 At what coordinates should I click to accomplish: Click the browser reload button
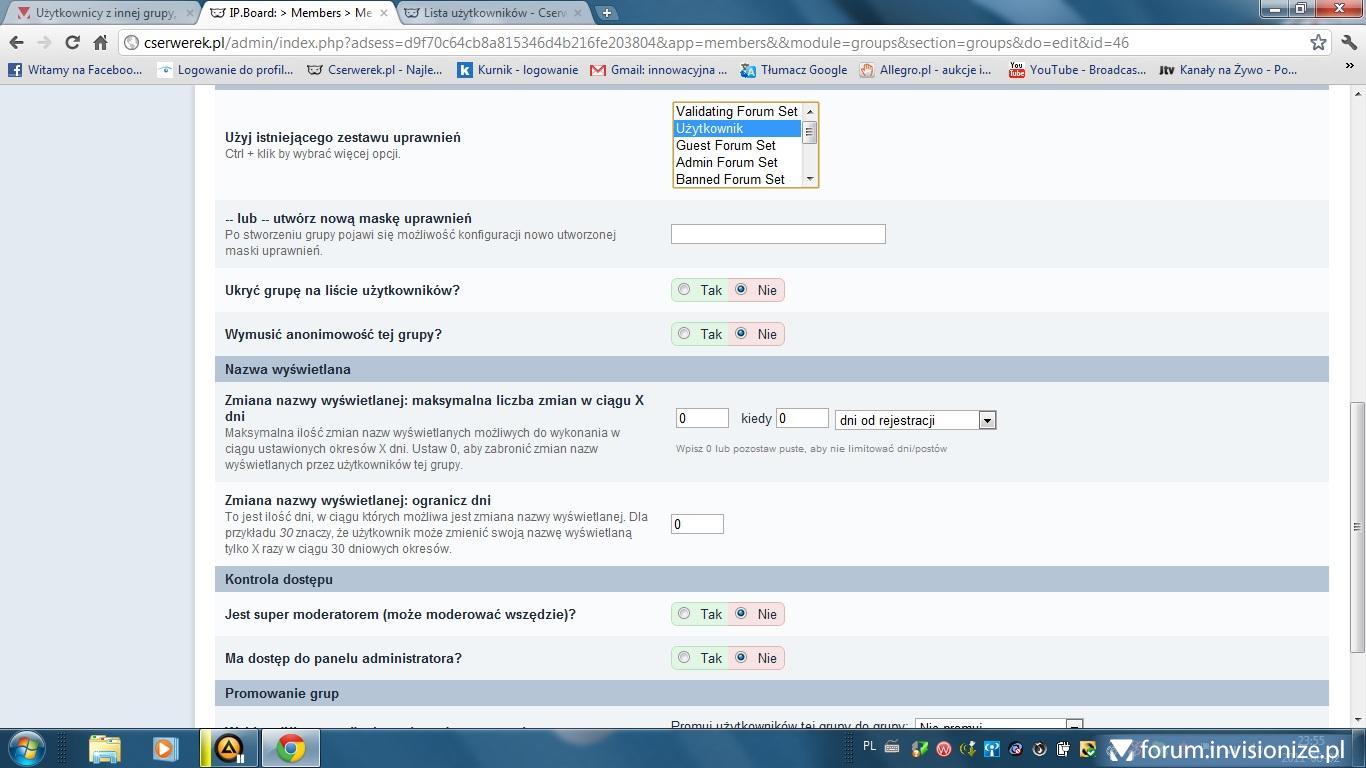[x=72, y=42]
